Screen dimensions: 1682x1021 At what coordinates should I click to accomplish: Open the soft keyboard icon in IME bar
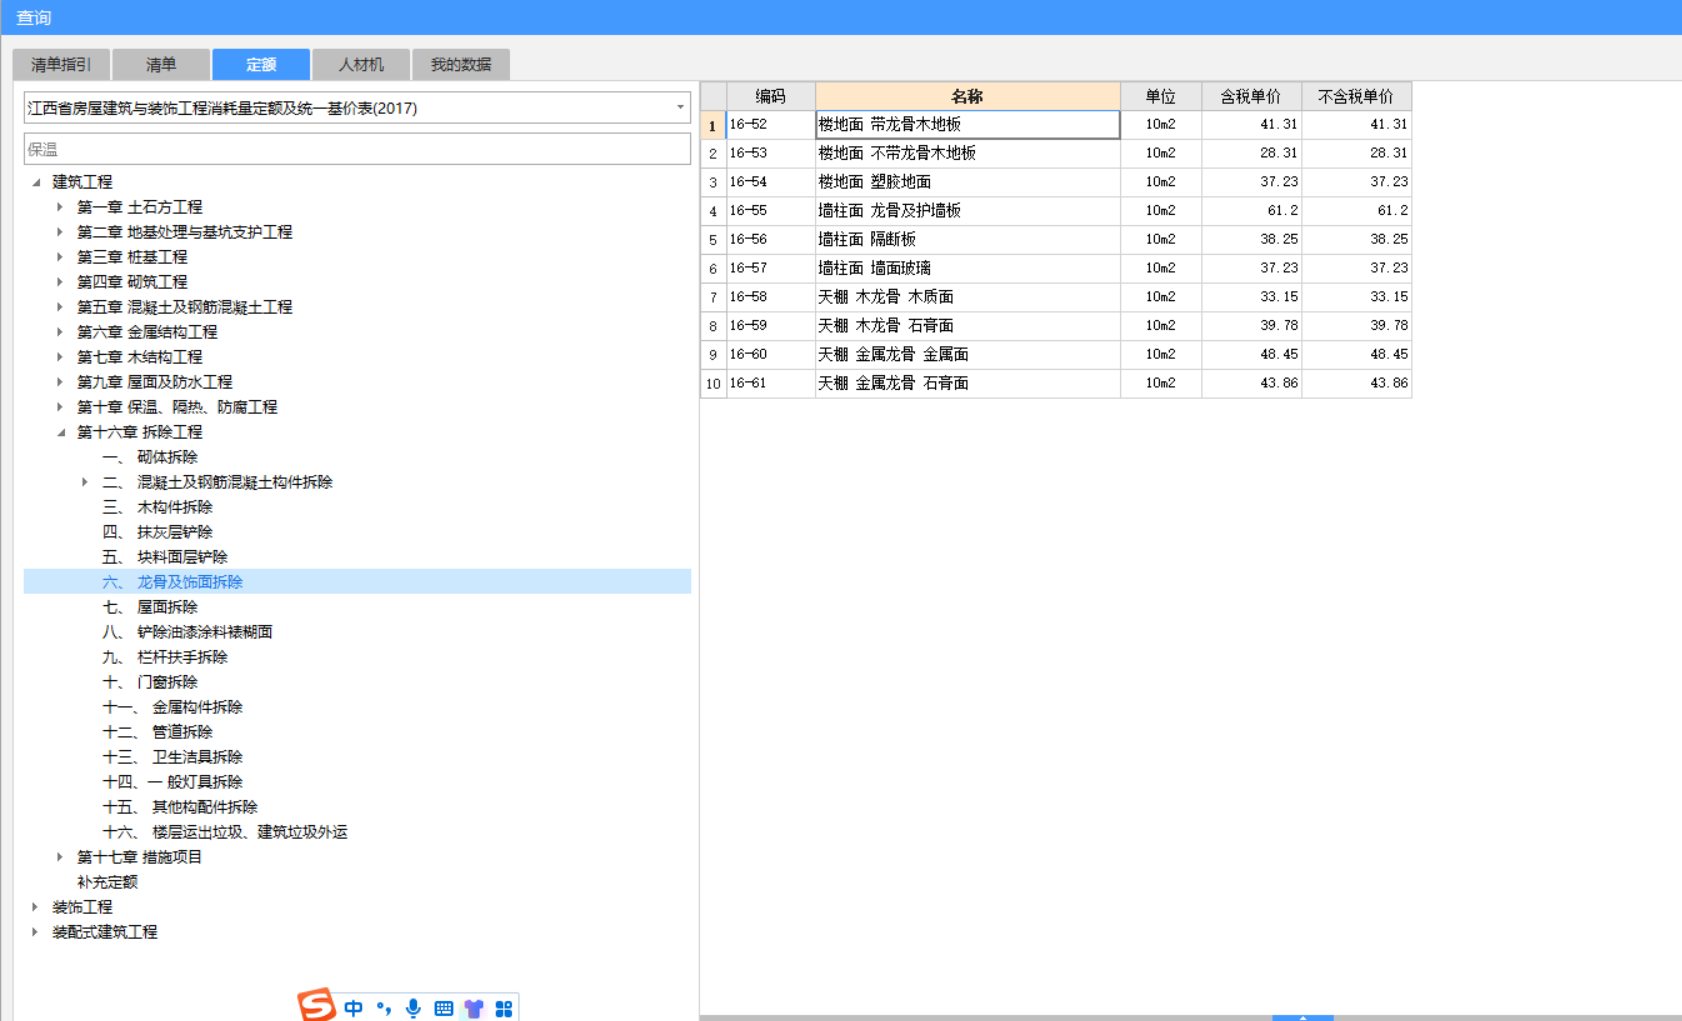(444, 1008)
